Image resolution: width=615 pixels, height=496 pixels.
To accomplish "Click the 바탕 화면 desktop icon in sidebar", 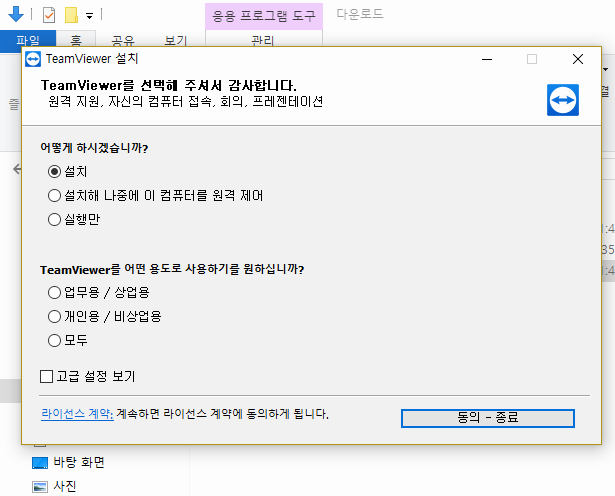I will 40,463.
